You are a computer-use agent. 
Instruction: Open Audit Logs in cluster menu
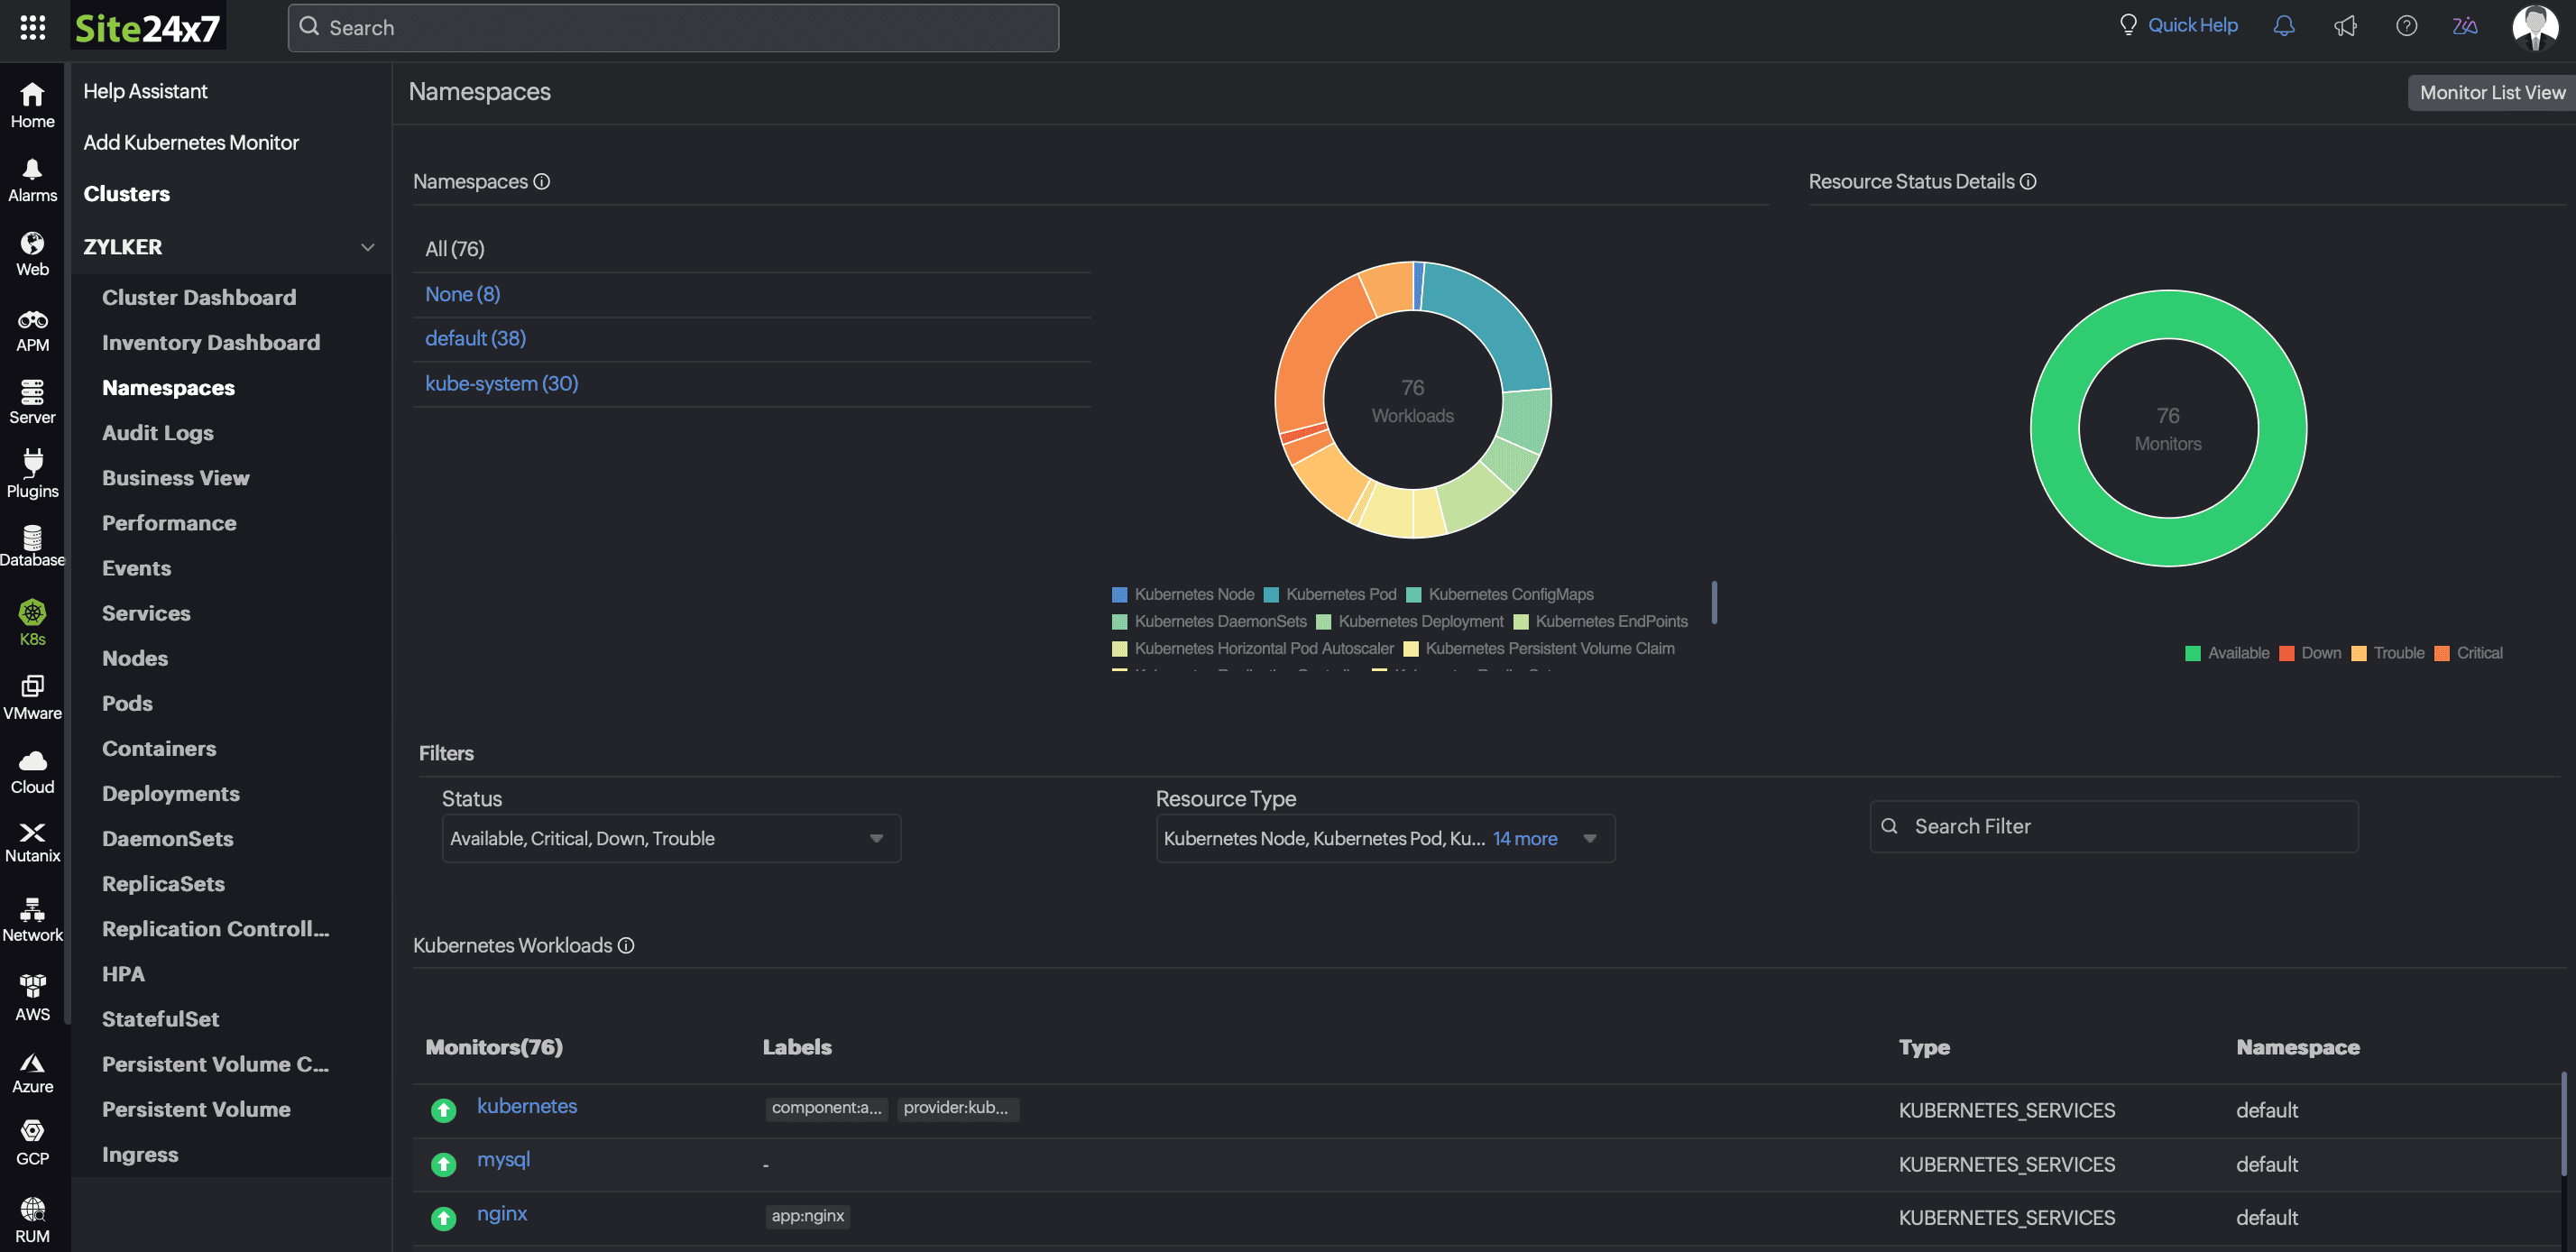pos(157,433)
